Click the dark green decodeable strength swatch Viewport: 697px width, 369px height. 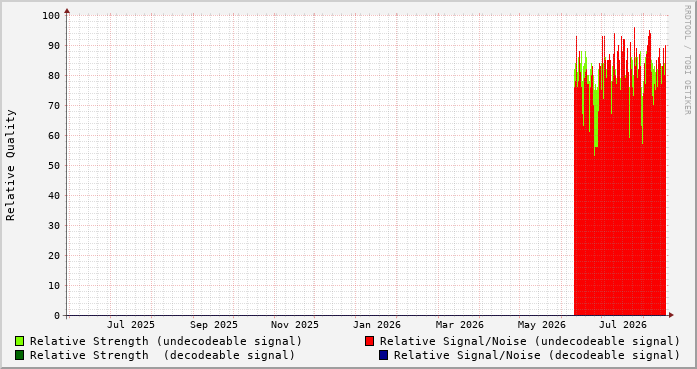click(20, 355)
